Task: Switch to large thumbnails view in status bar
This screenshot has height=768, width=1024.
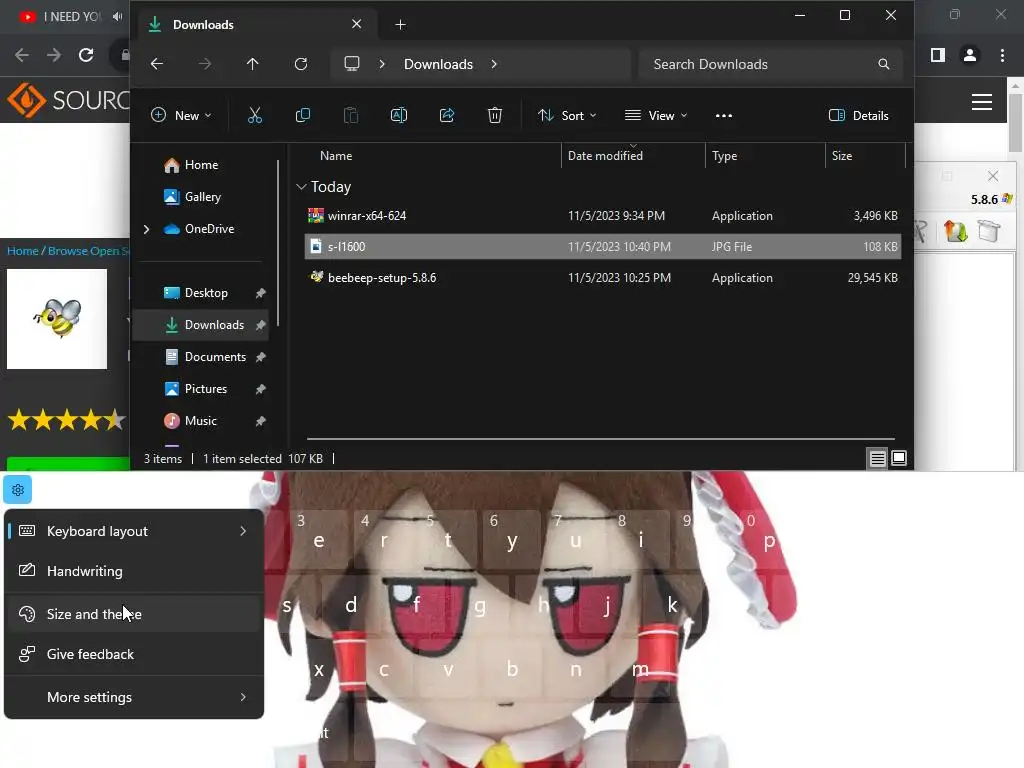Action: (x=899, y=458)
